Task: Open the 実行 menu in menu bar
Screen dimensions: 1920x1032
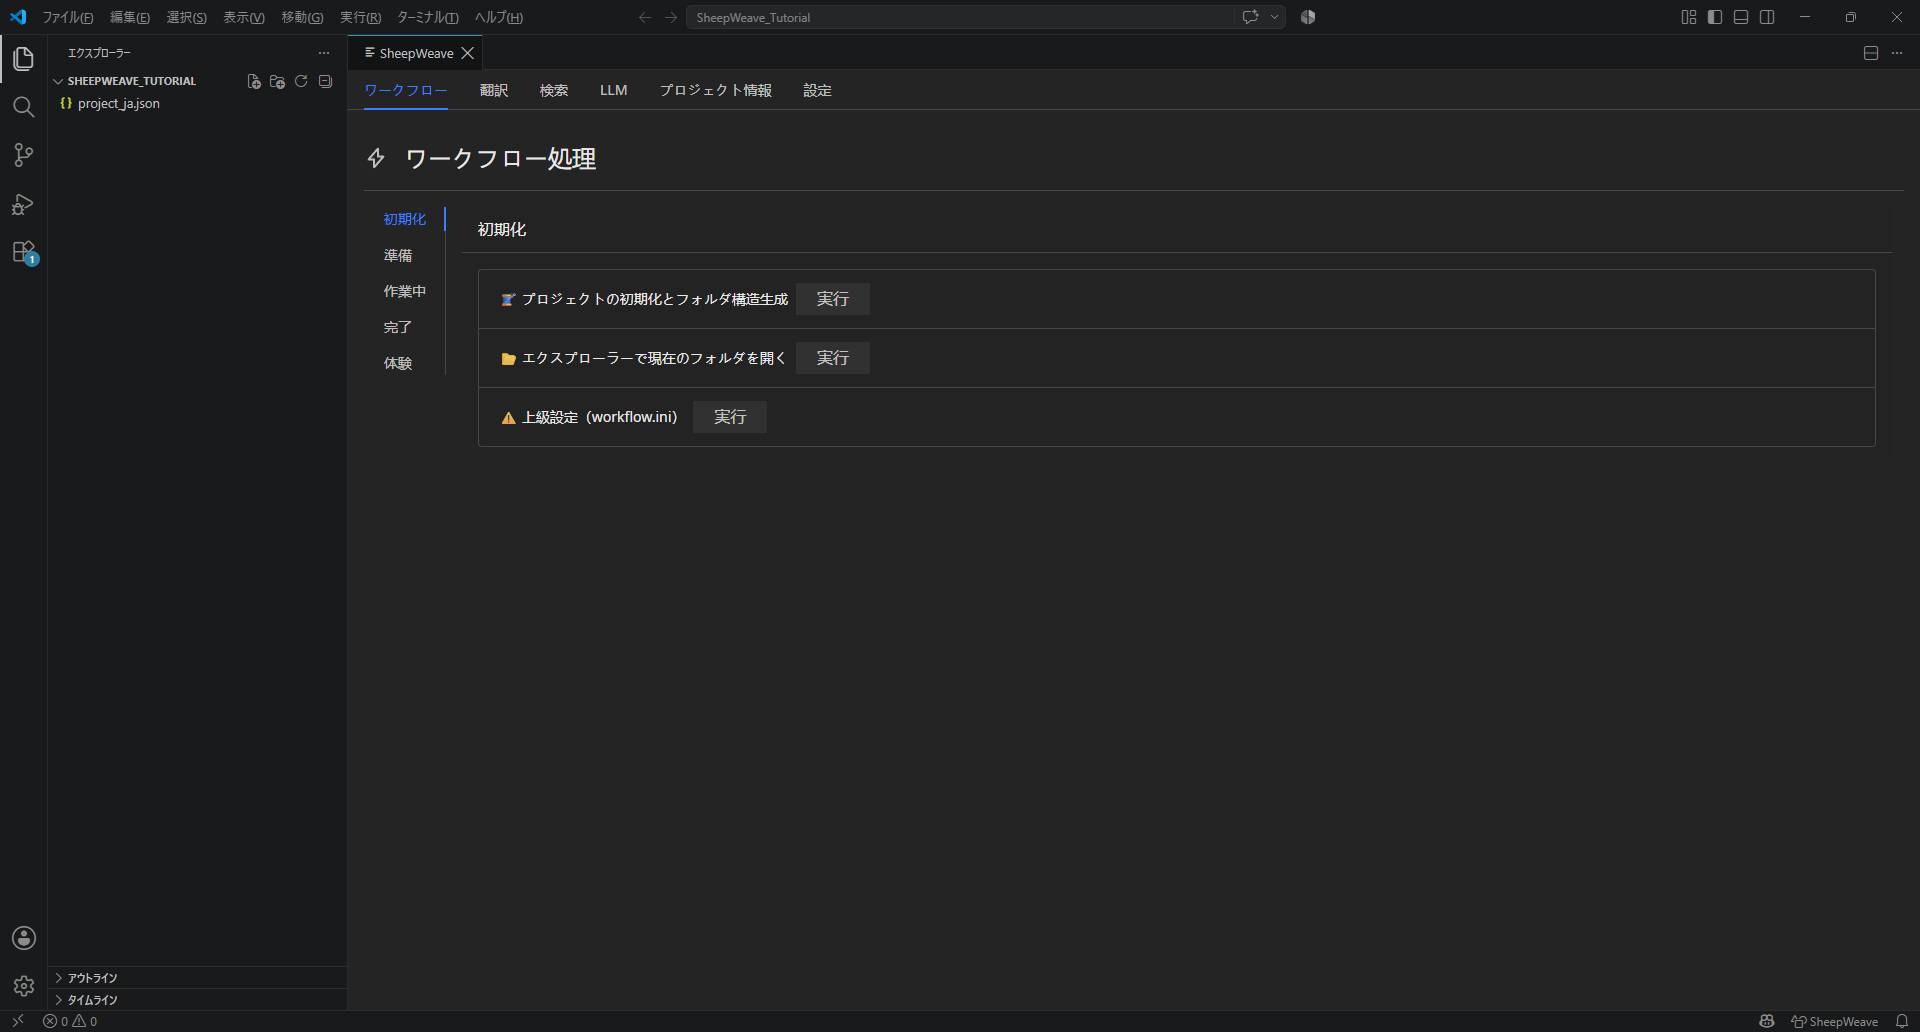Action: point(360,17)
